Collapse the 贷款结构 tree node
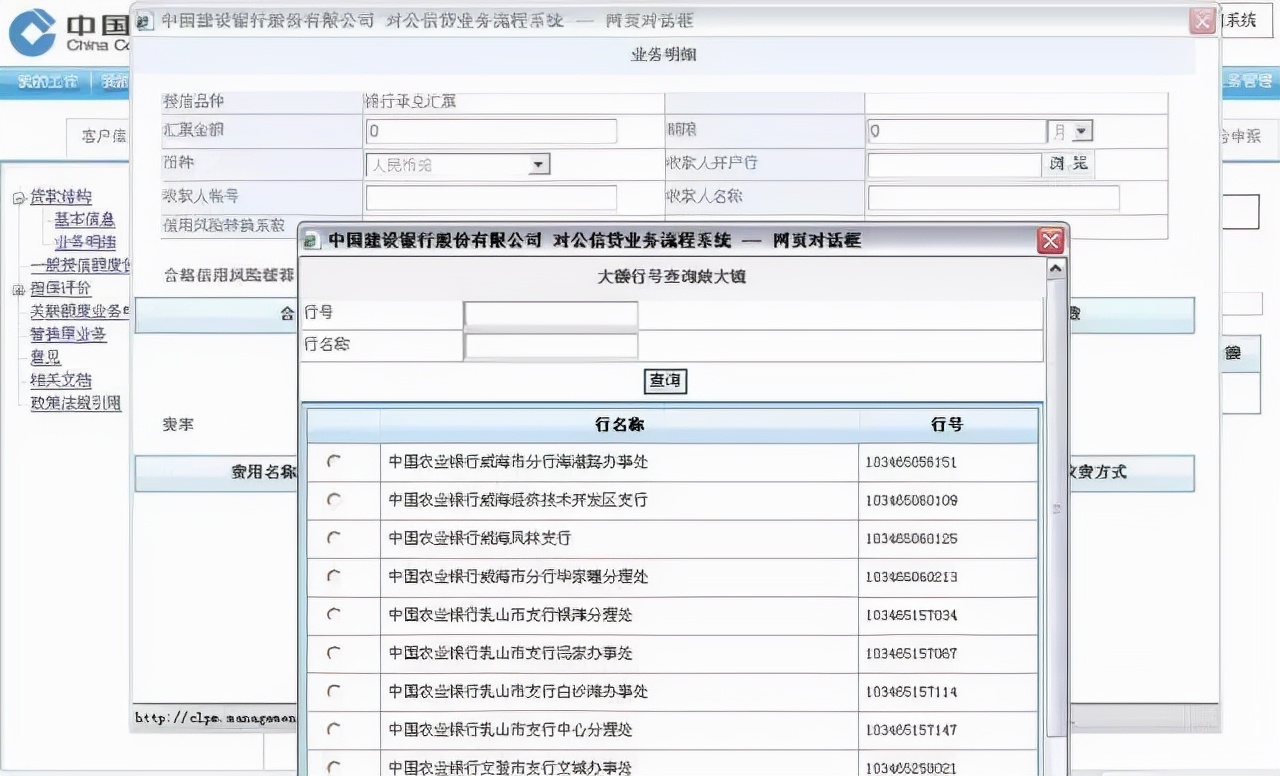Screen dimensions: 1280x776 18,198
